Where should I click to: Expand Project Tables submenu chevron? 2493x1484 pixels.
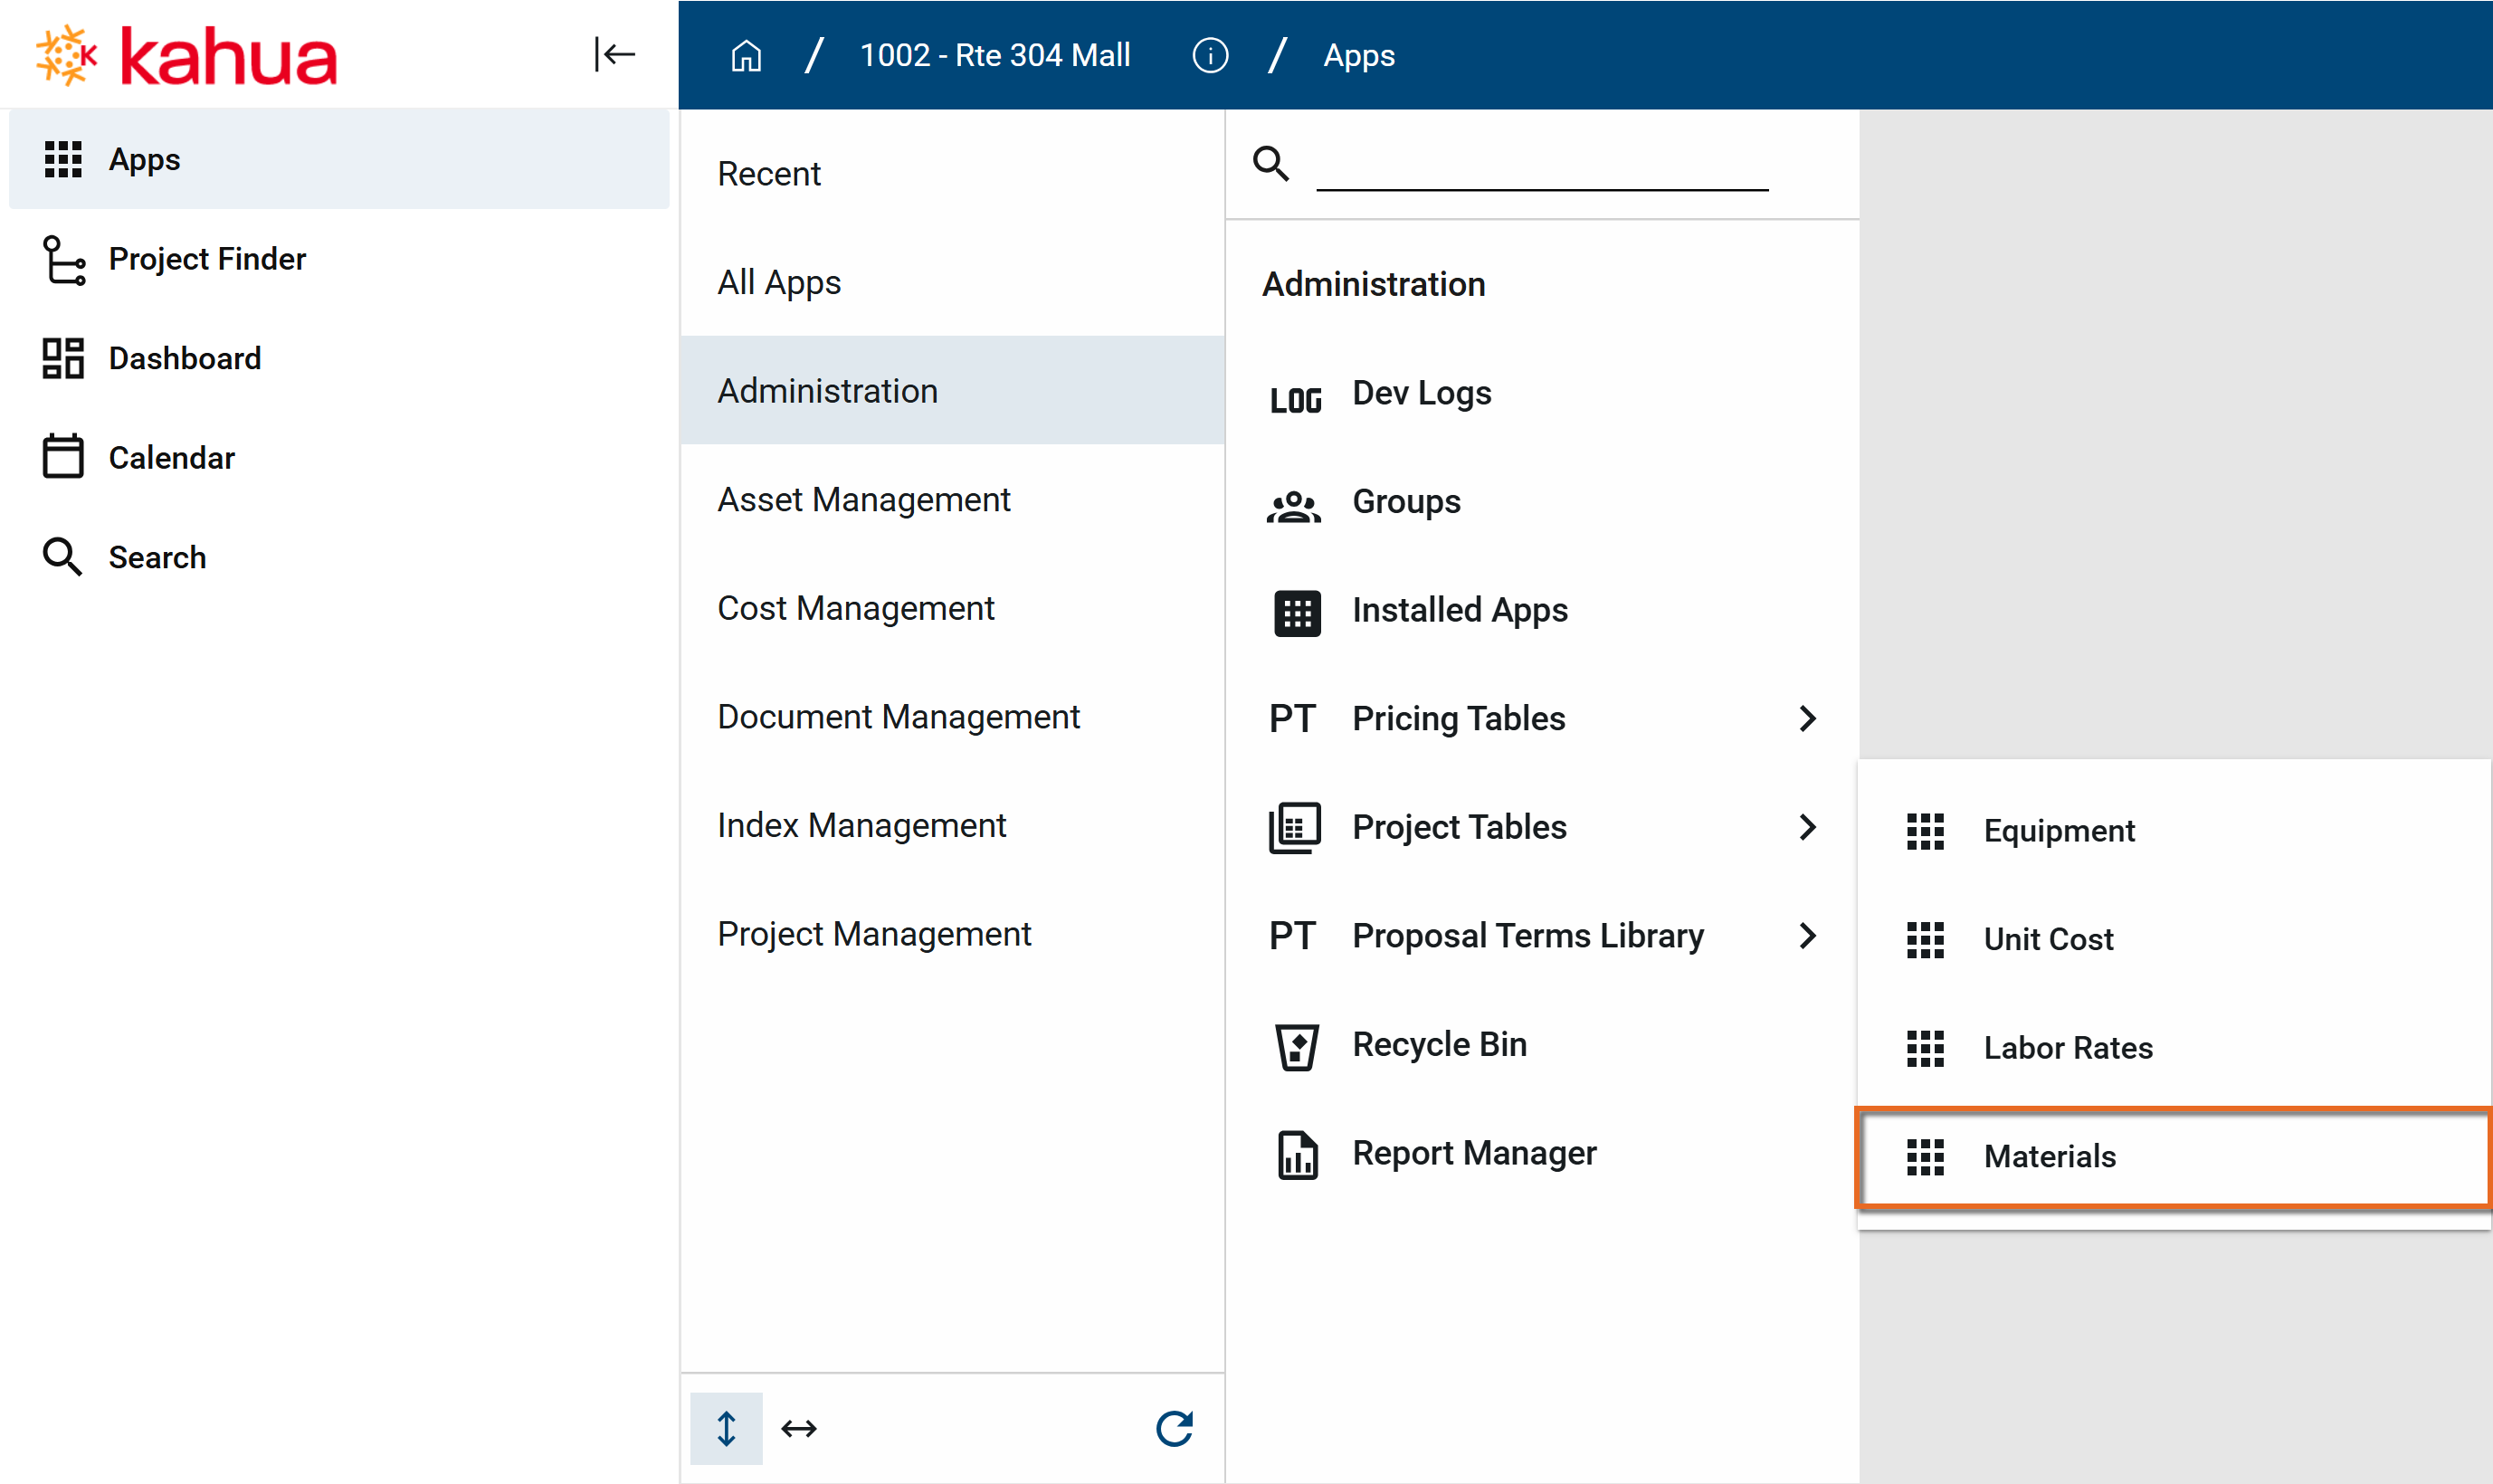pos(1806,827)
